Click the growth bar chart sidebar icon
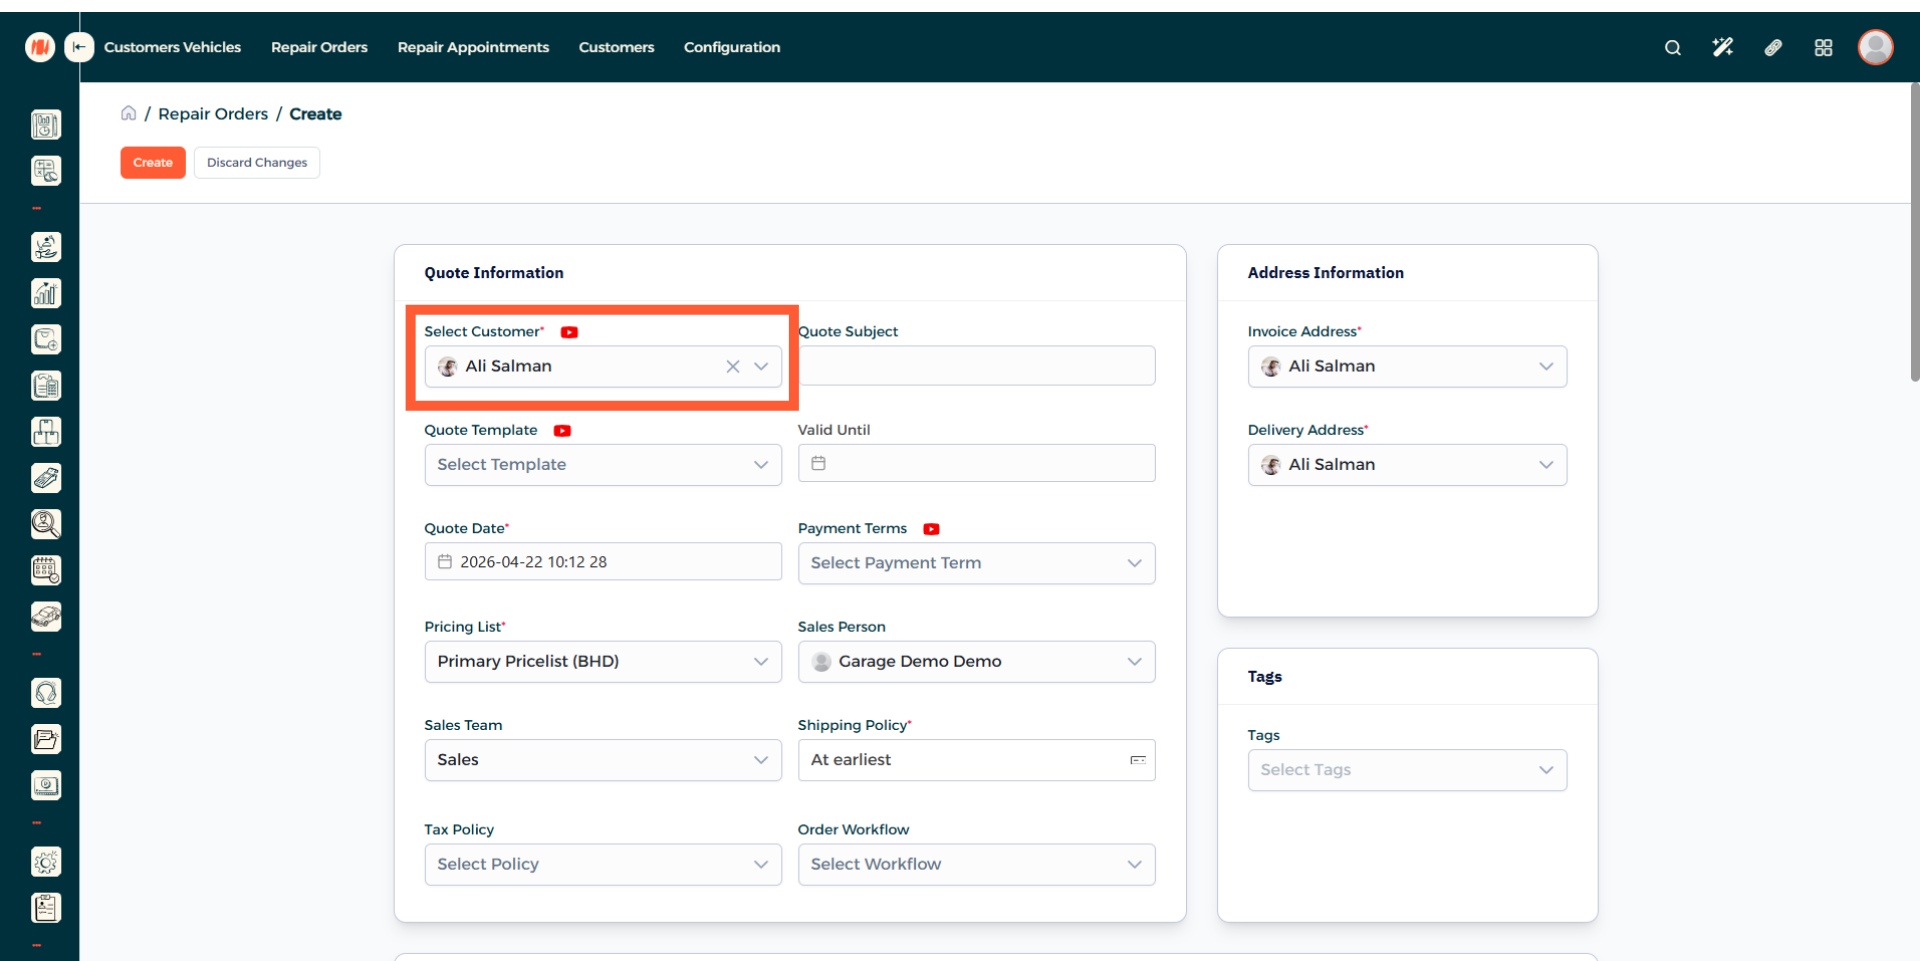Screen dimensions: 1920x961 click(46, 293)
